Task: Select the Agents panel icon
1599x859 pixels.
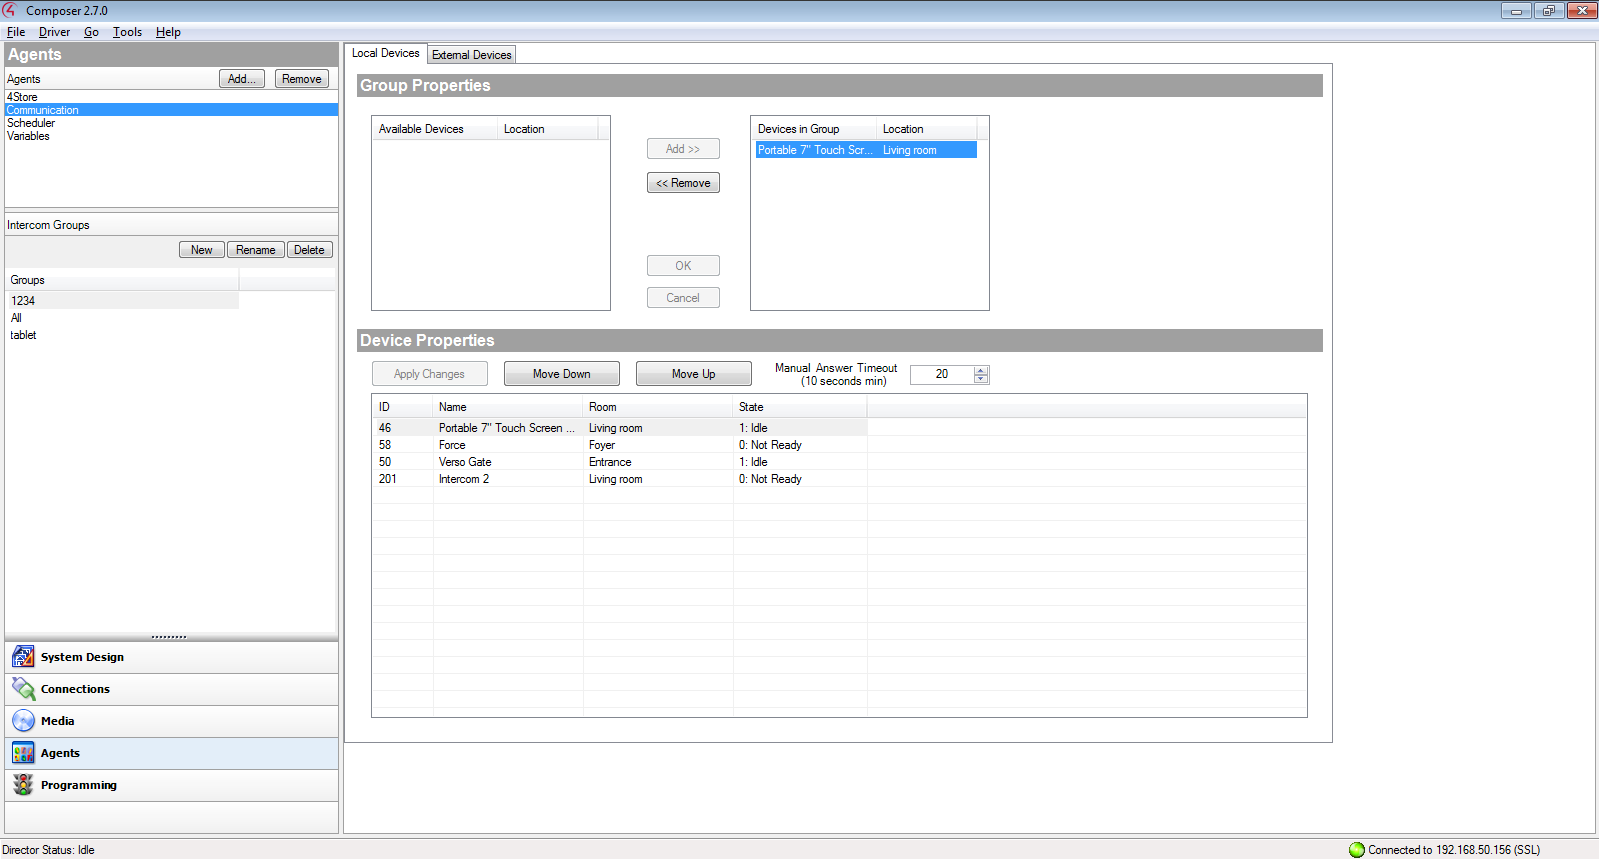Action: tap(23, 753)
